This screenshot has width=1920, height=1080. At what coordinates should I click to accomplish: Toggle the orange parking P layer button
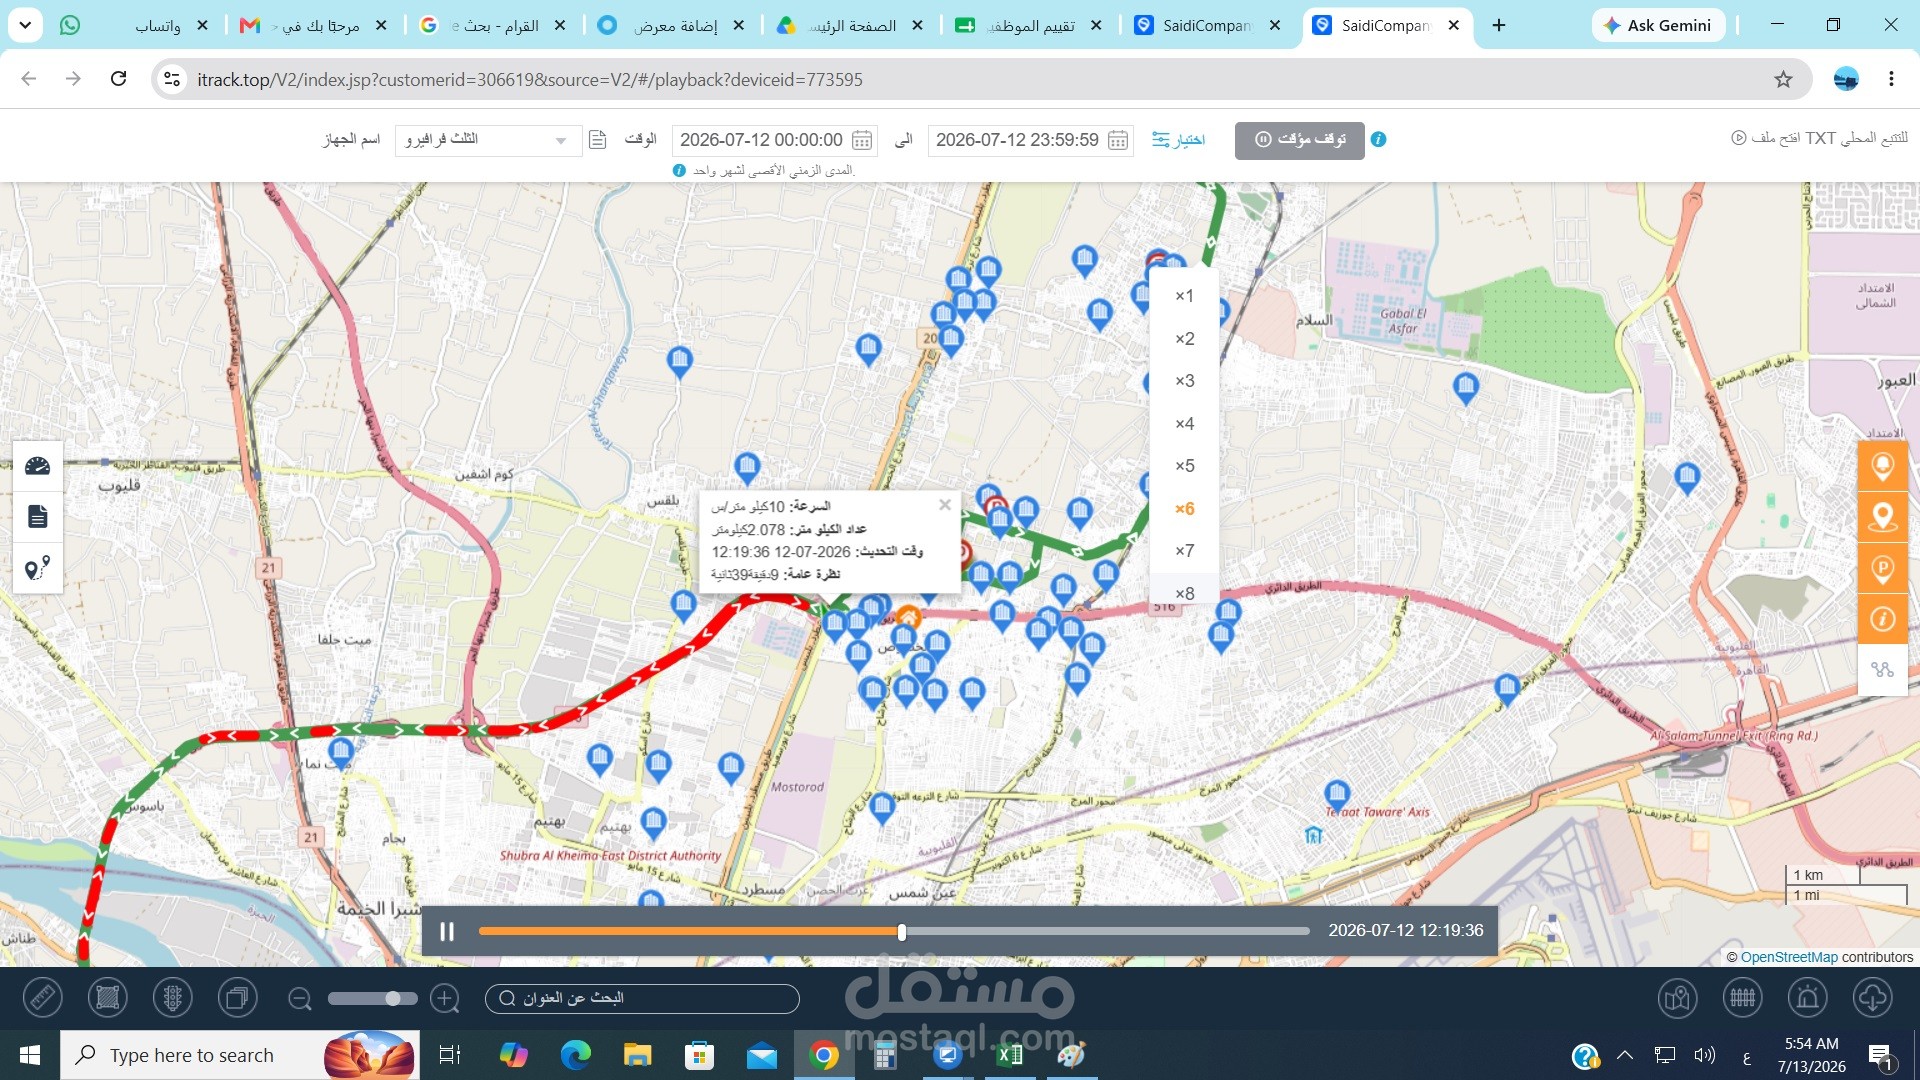point(1882,569)
